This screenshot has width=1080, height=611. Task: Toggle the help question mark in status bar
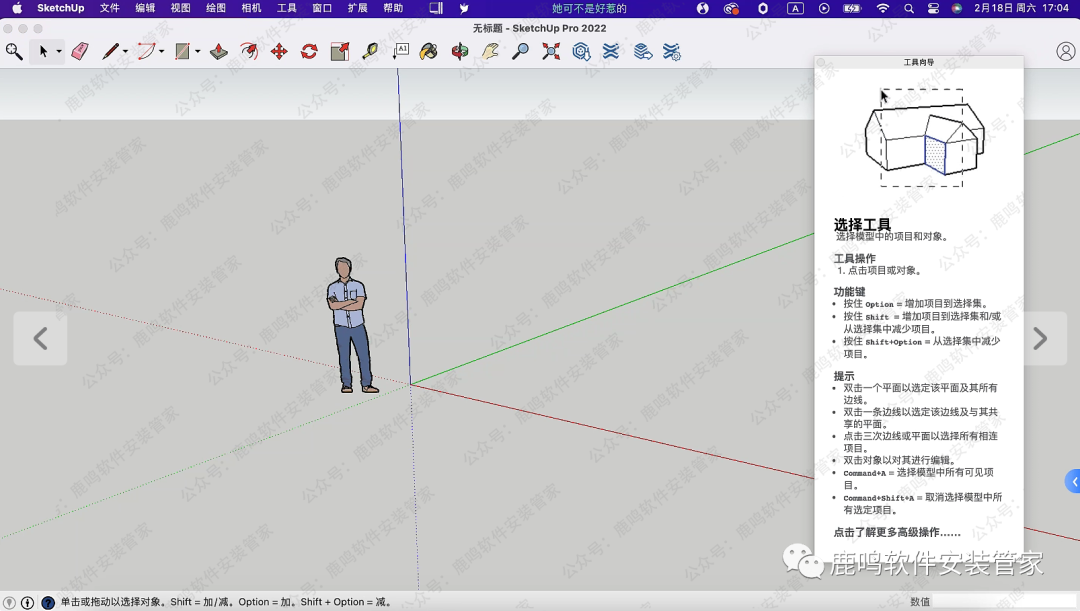click(x=47, y=603)
